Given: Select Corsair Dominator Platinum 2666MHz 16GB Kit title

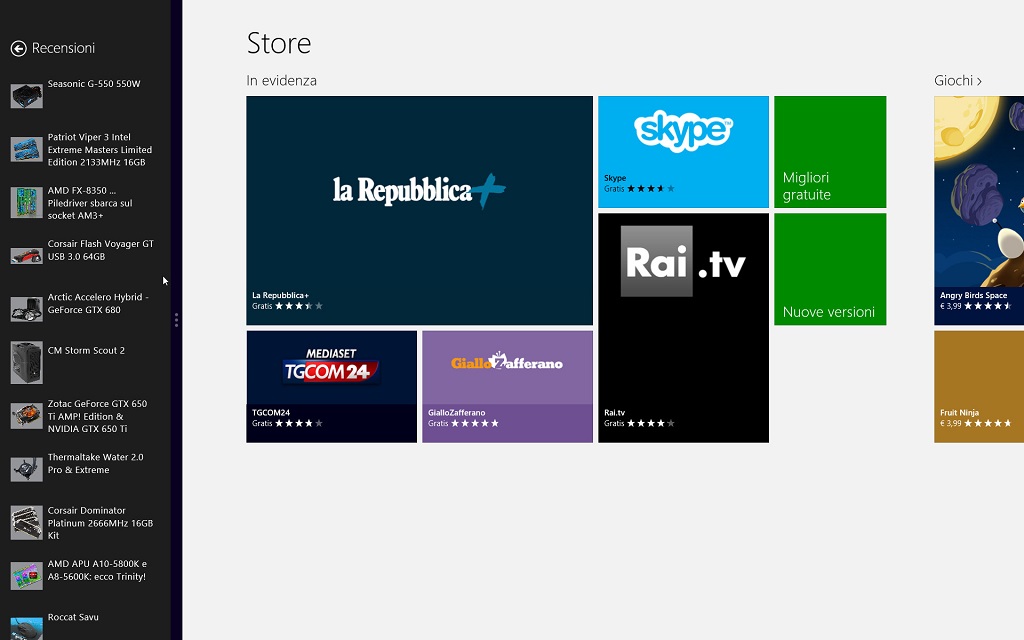Looking at the screenshot, I should 101,523.
